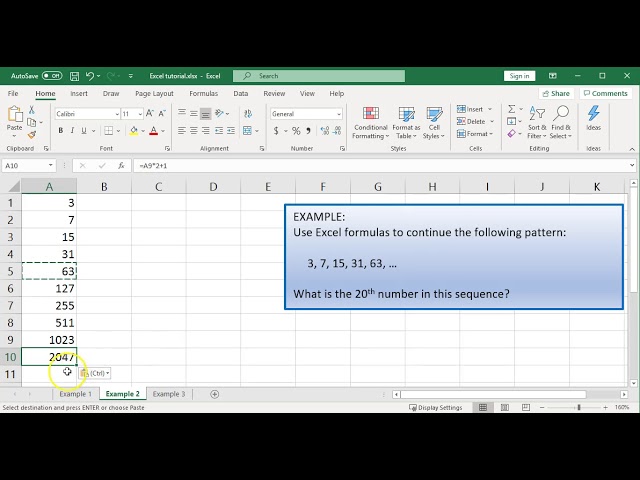Open the Formulas ribbon tab
Screen dimensions: 640x480
pyautogui.click(x=203, y=93)
